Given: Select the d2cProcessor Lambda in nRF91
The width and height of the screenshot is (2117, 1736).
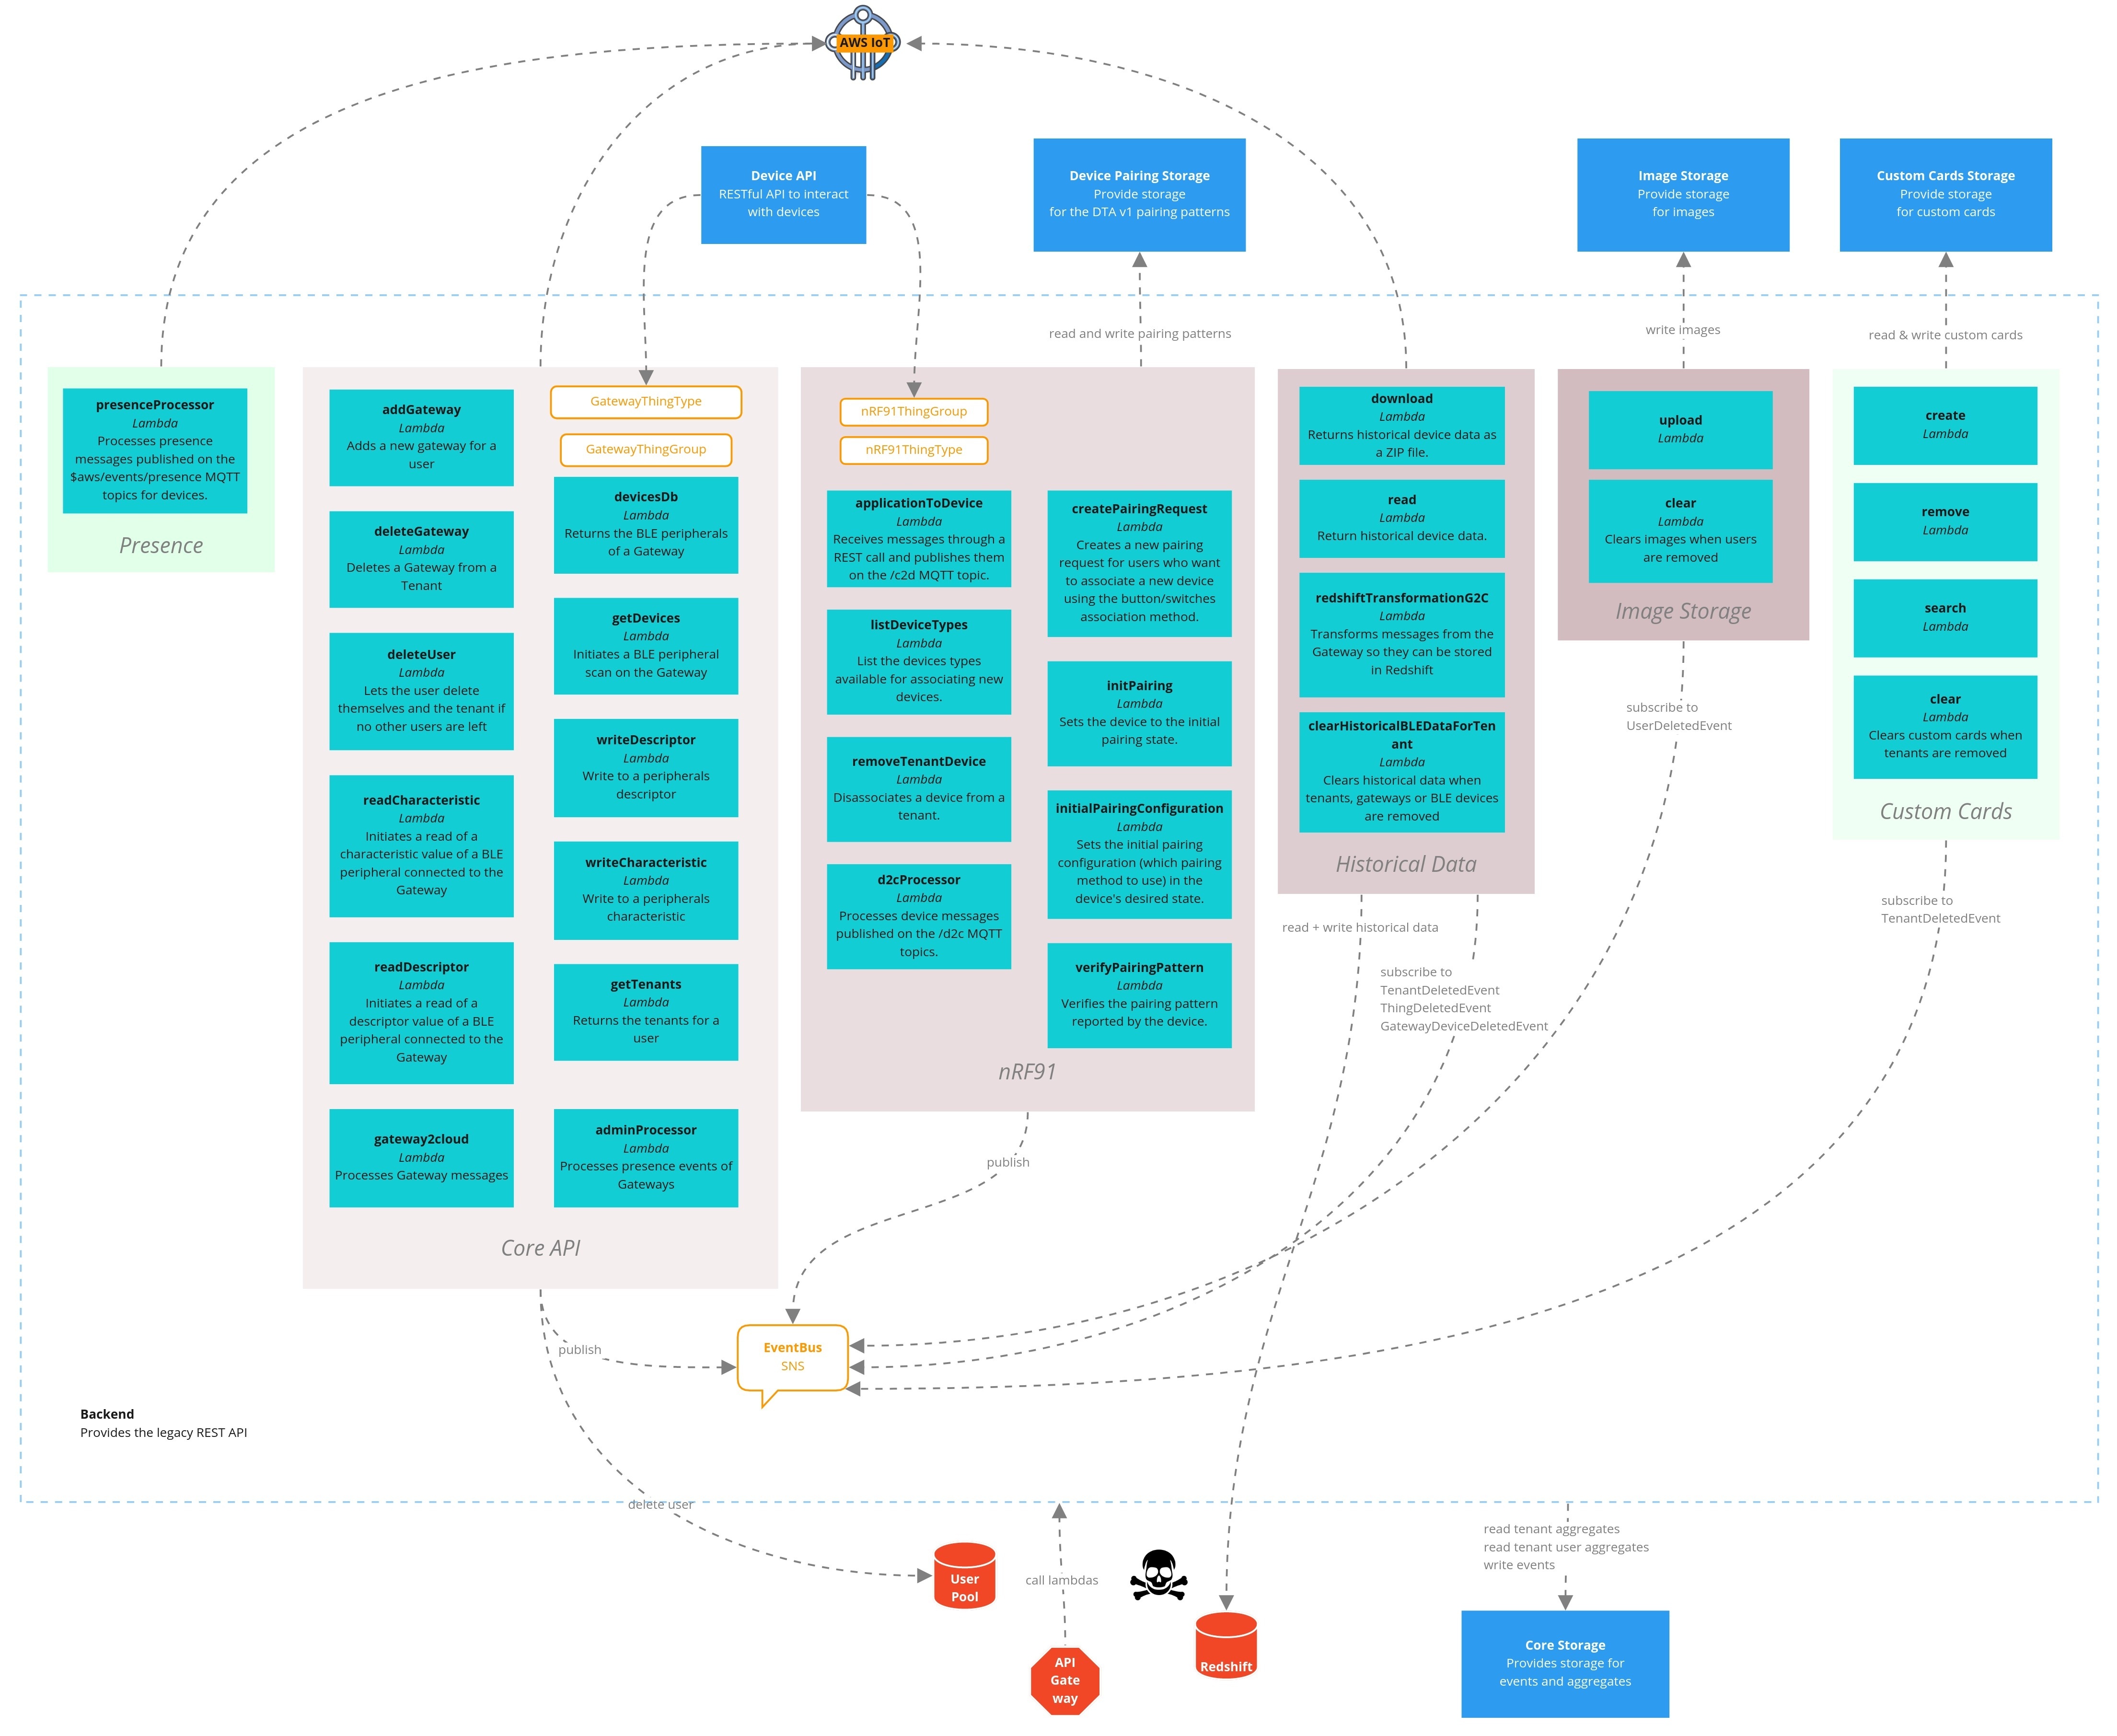Looking at the screenshot, I should [918, 915].
